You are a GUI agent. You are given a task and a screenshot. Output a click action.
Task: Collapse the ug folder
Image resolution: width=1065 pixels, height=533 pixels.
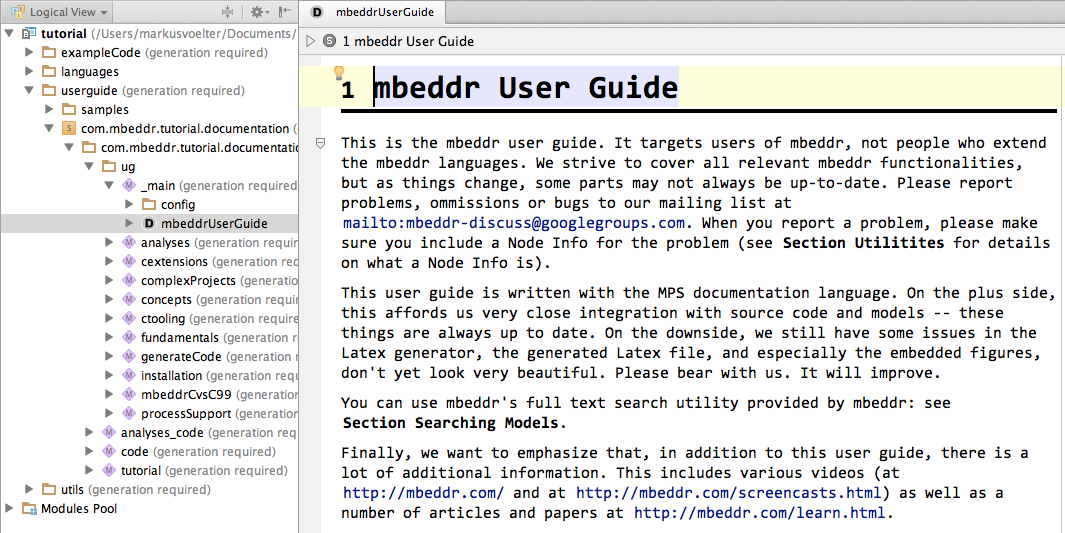point(88,166)
